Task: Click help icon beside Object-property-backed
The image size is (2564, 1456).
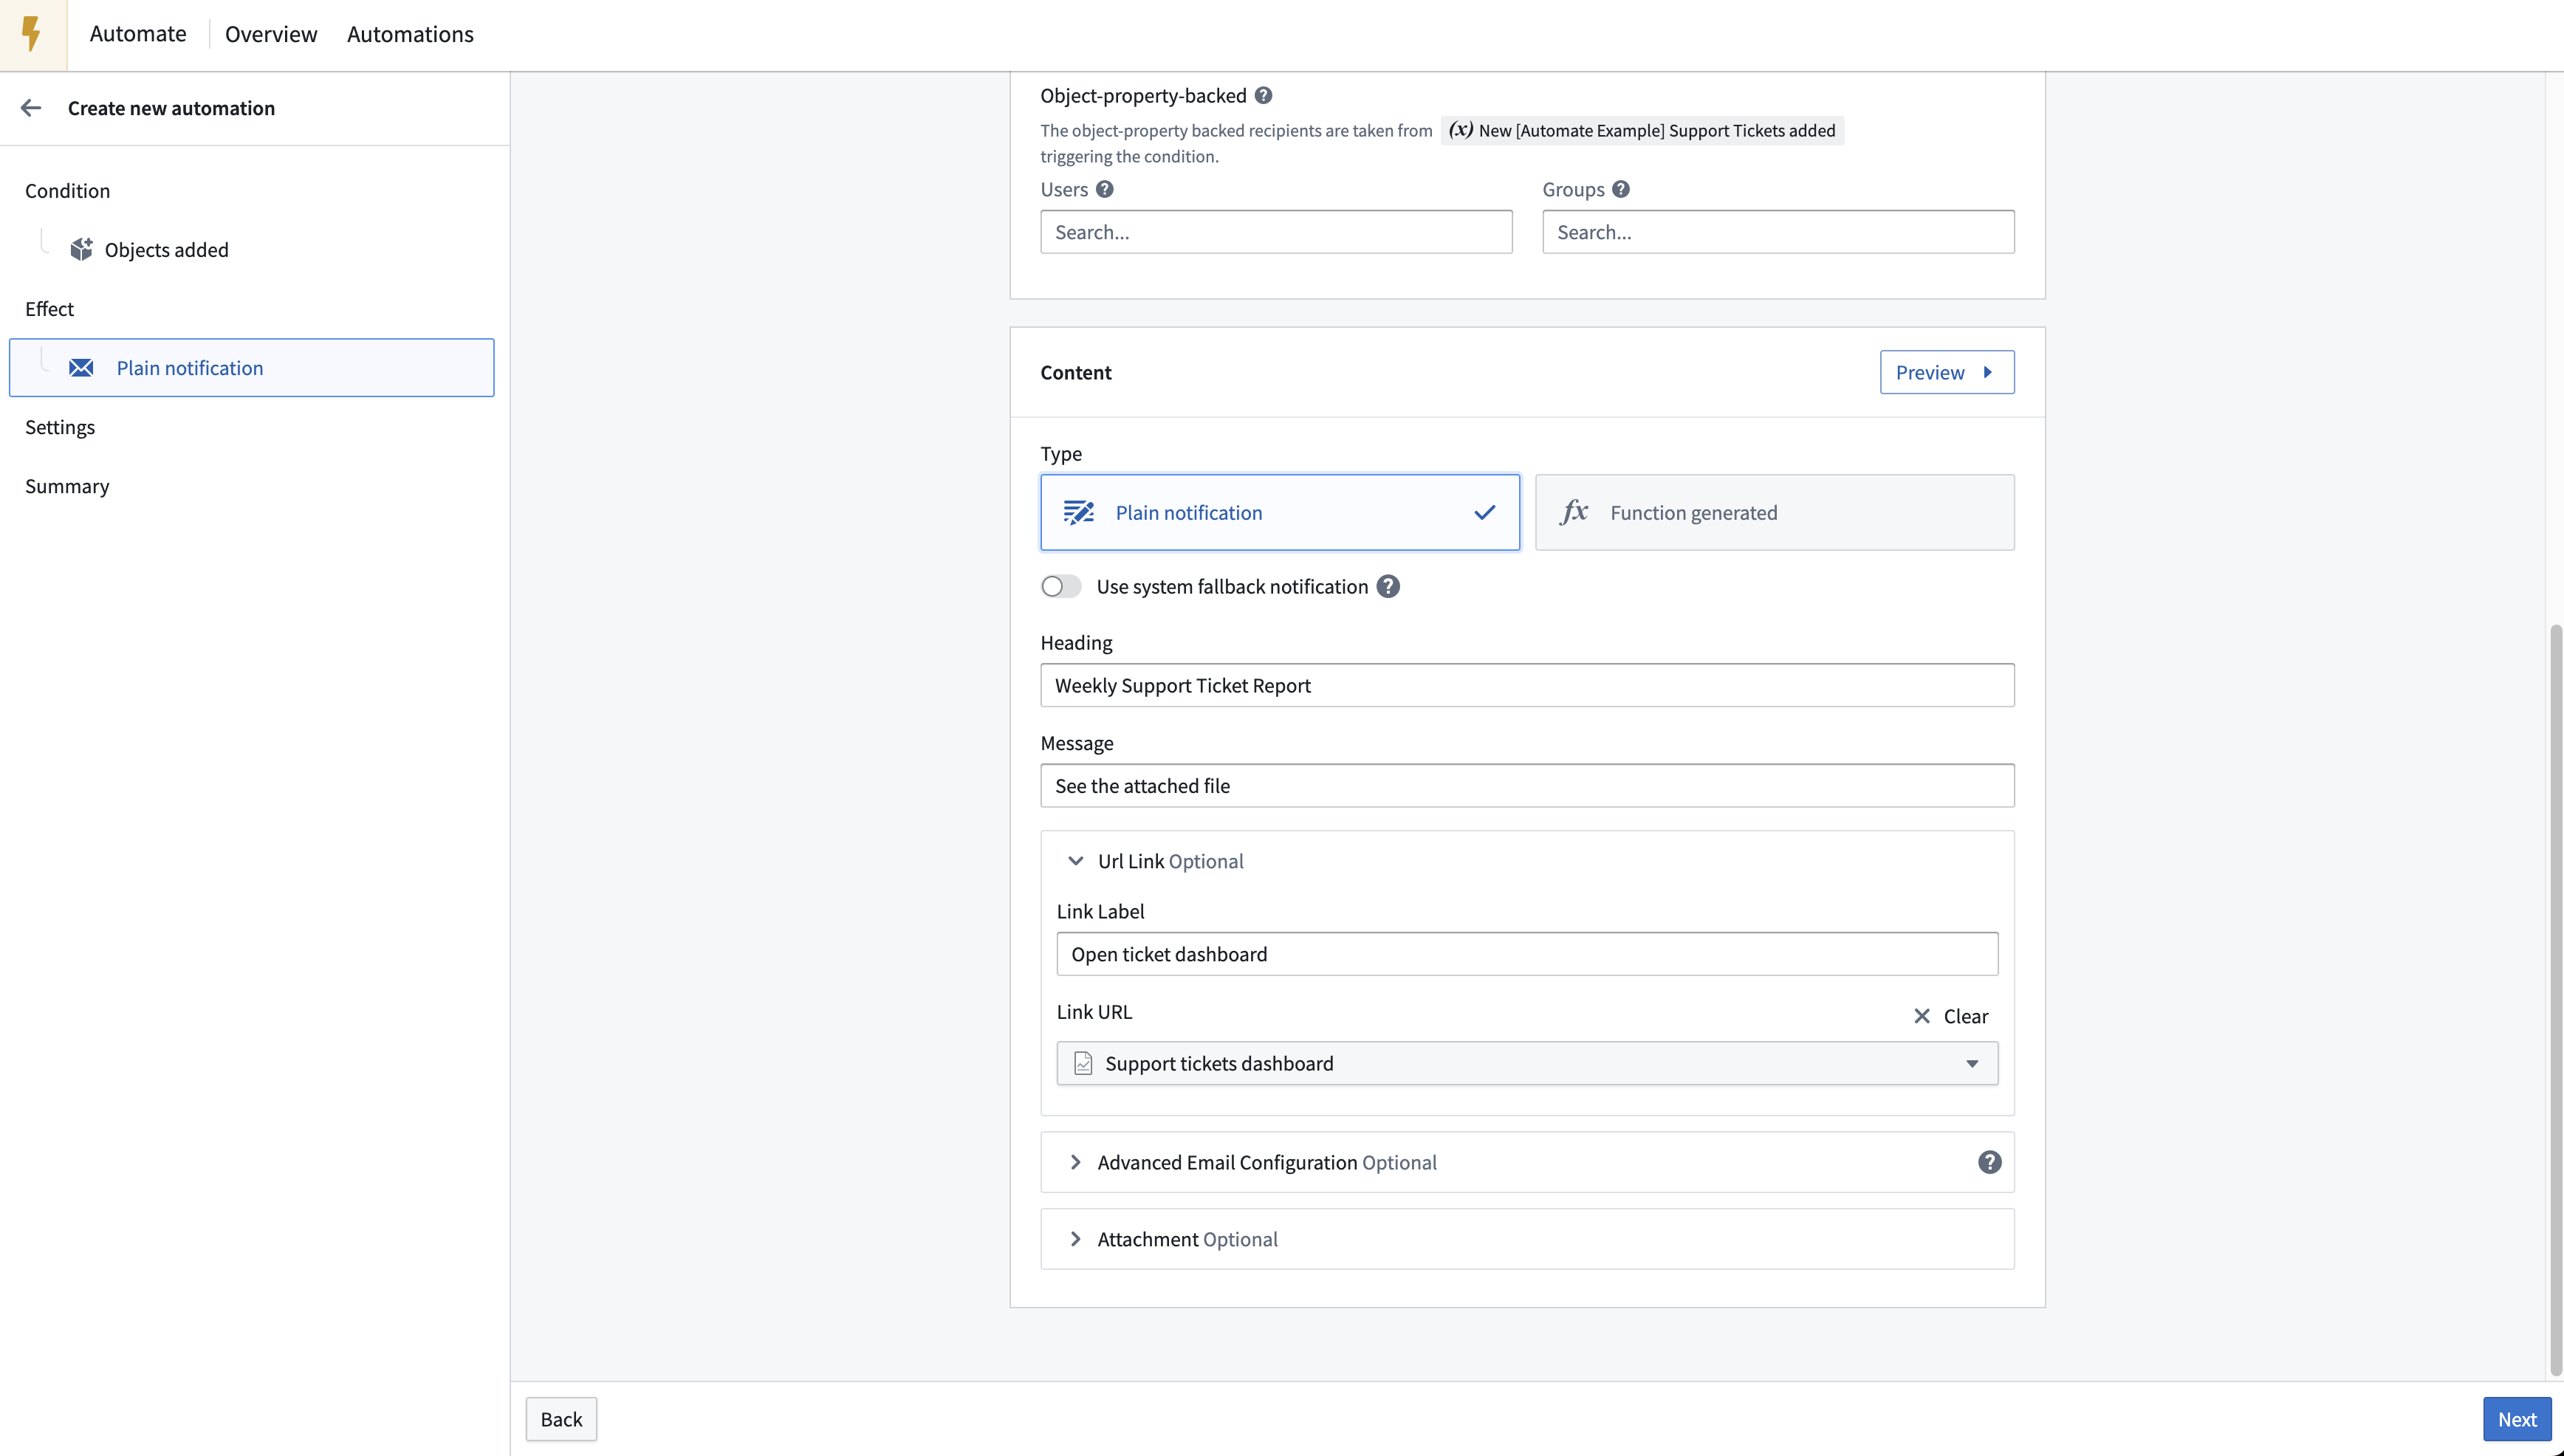Action: (1263, 95)
